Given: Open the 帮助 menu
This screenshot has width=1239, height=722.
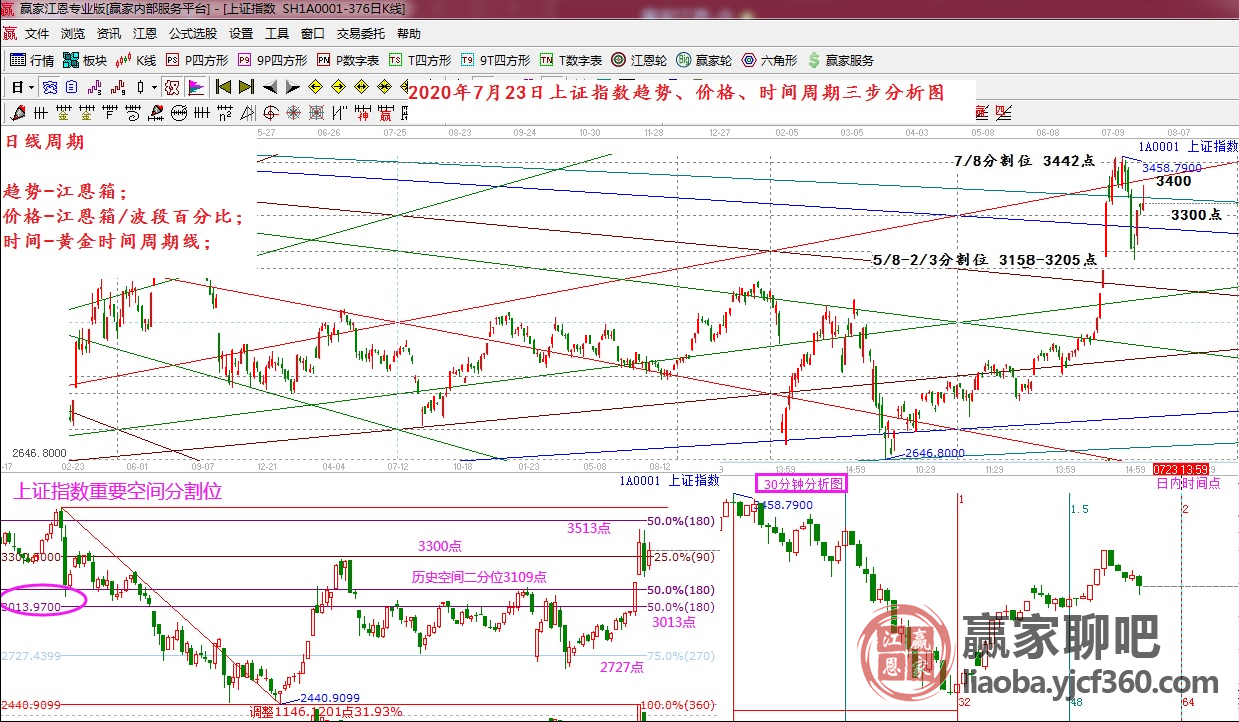Looking at the screenshot, I should point(409,33).
